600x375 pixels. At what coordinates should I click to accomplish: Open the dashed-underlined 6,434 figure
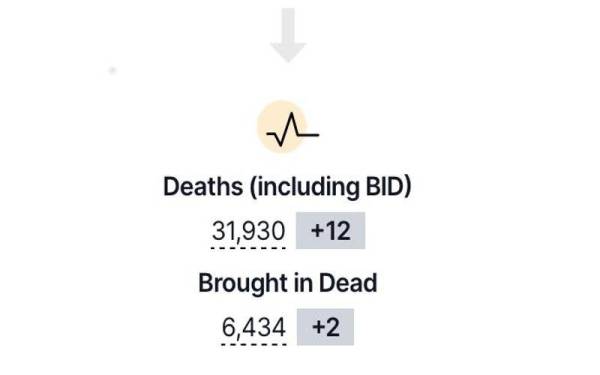click(254, 328)
